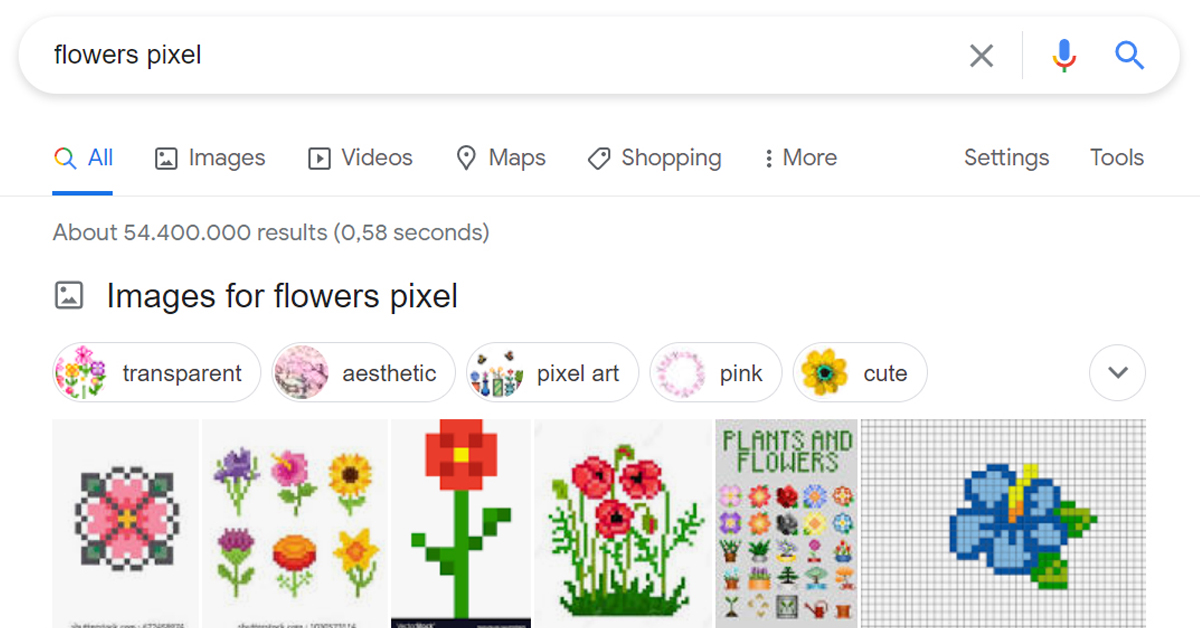Select the pink filter chip
Image resolution: width=1200 pixels, height=628 pixels.
tap(716, 373)
